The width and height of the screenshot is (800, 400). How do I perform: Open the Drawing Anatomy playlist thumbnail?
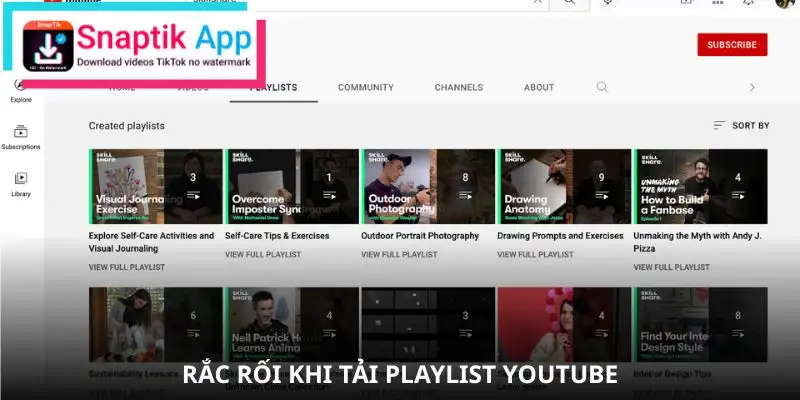pos(564,186)
